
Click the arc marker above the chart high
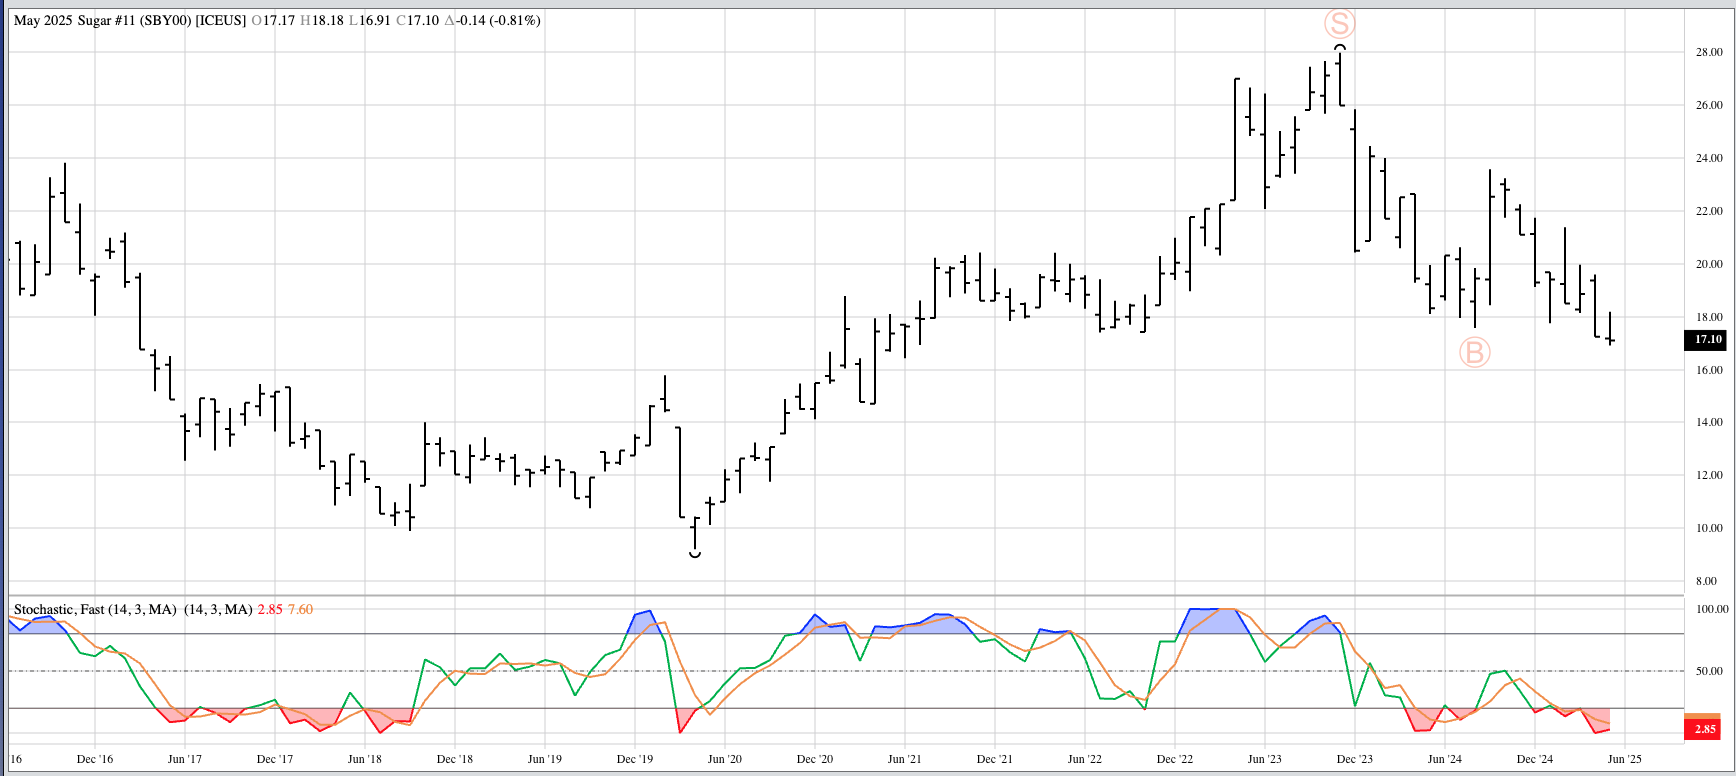click(1340, 46)
